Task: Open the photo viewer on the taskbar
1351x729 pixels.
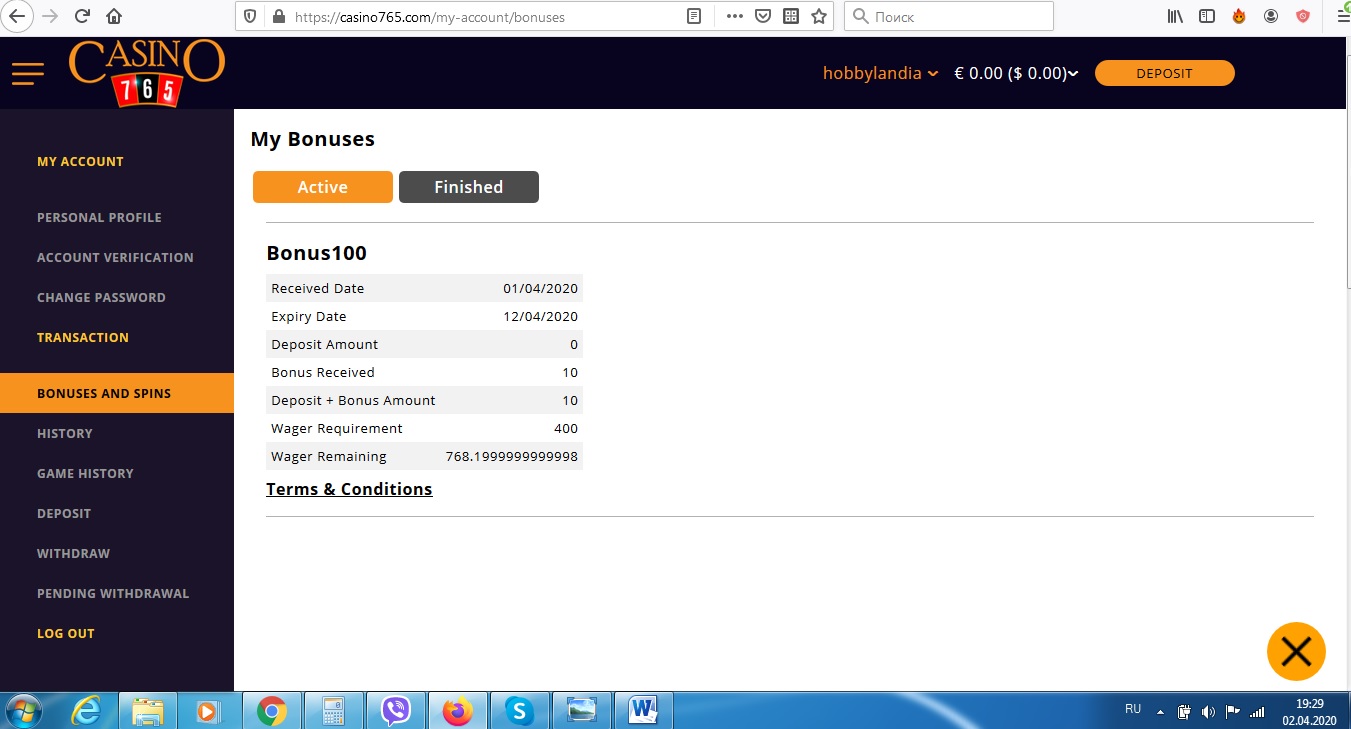Action: click(x=581, y=710)
